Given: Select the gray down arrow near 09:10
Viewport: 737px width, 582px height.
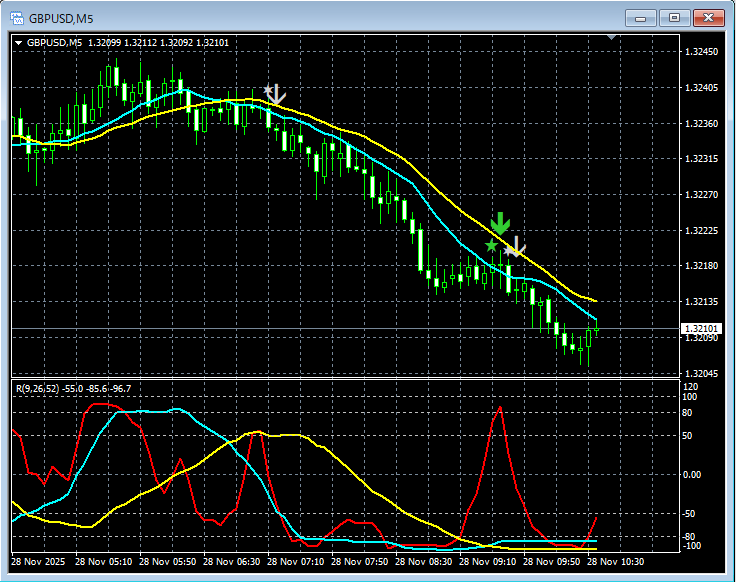Looking at the screenshot, I should [517, 246].
